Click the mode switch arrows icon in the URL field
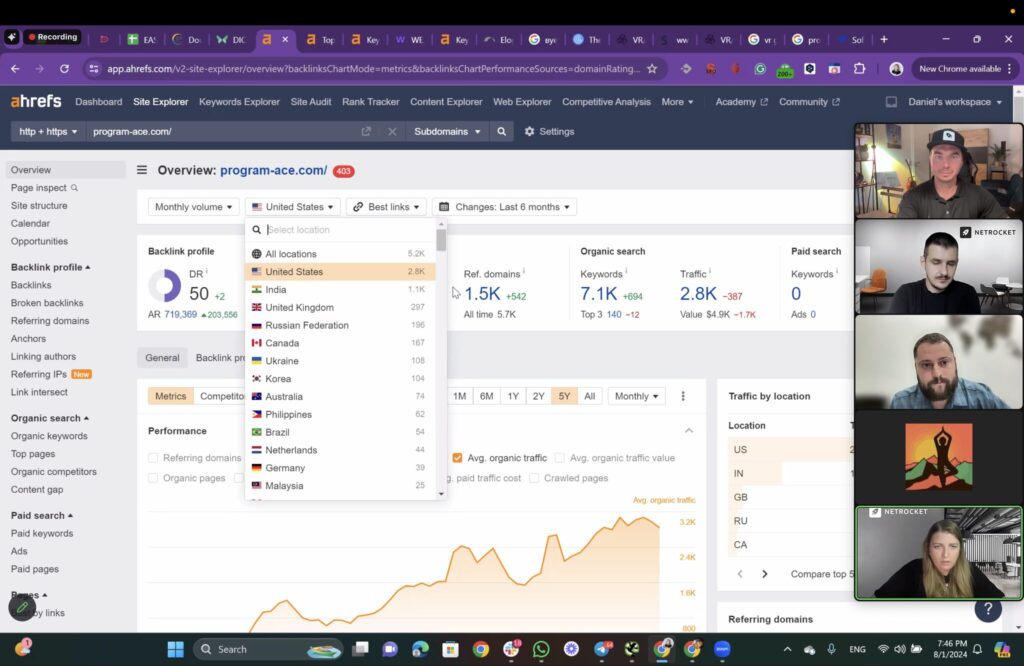The image size is (1024, 666). coord(366,131)
